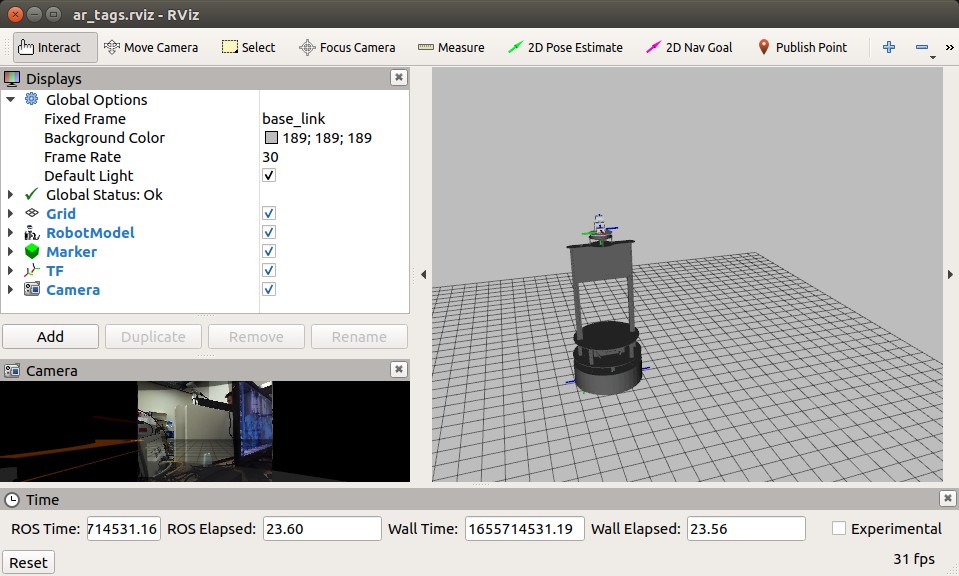This screenshot has height=576, width=959.
Task: Click the Fixed Frame value base_link
Action: coord(294,119)
